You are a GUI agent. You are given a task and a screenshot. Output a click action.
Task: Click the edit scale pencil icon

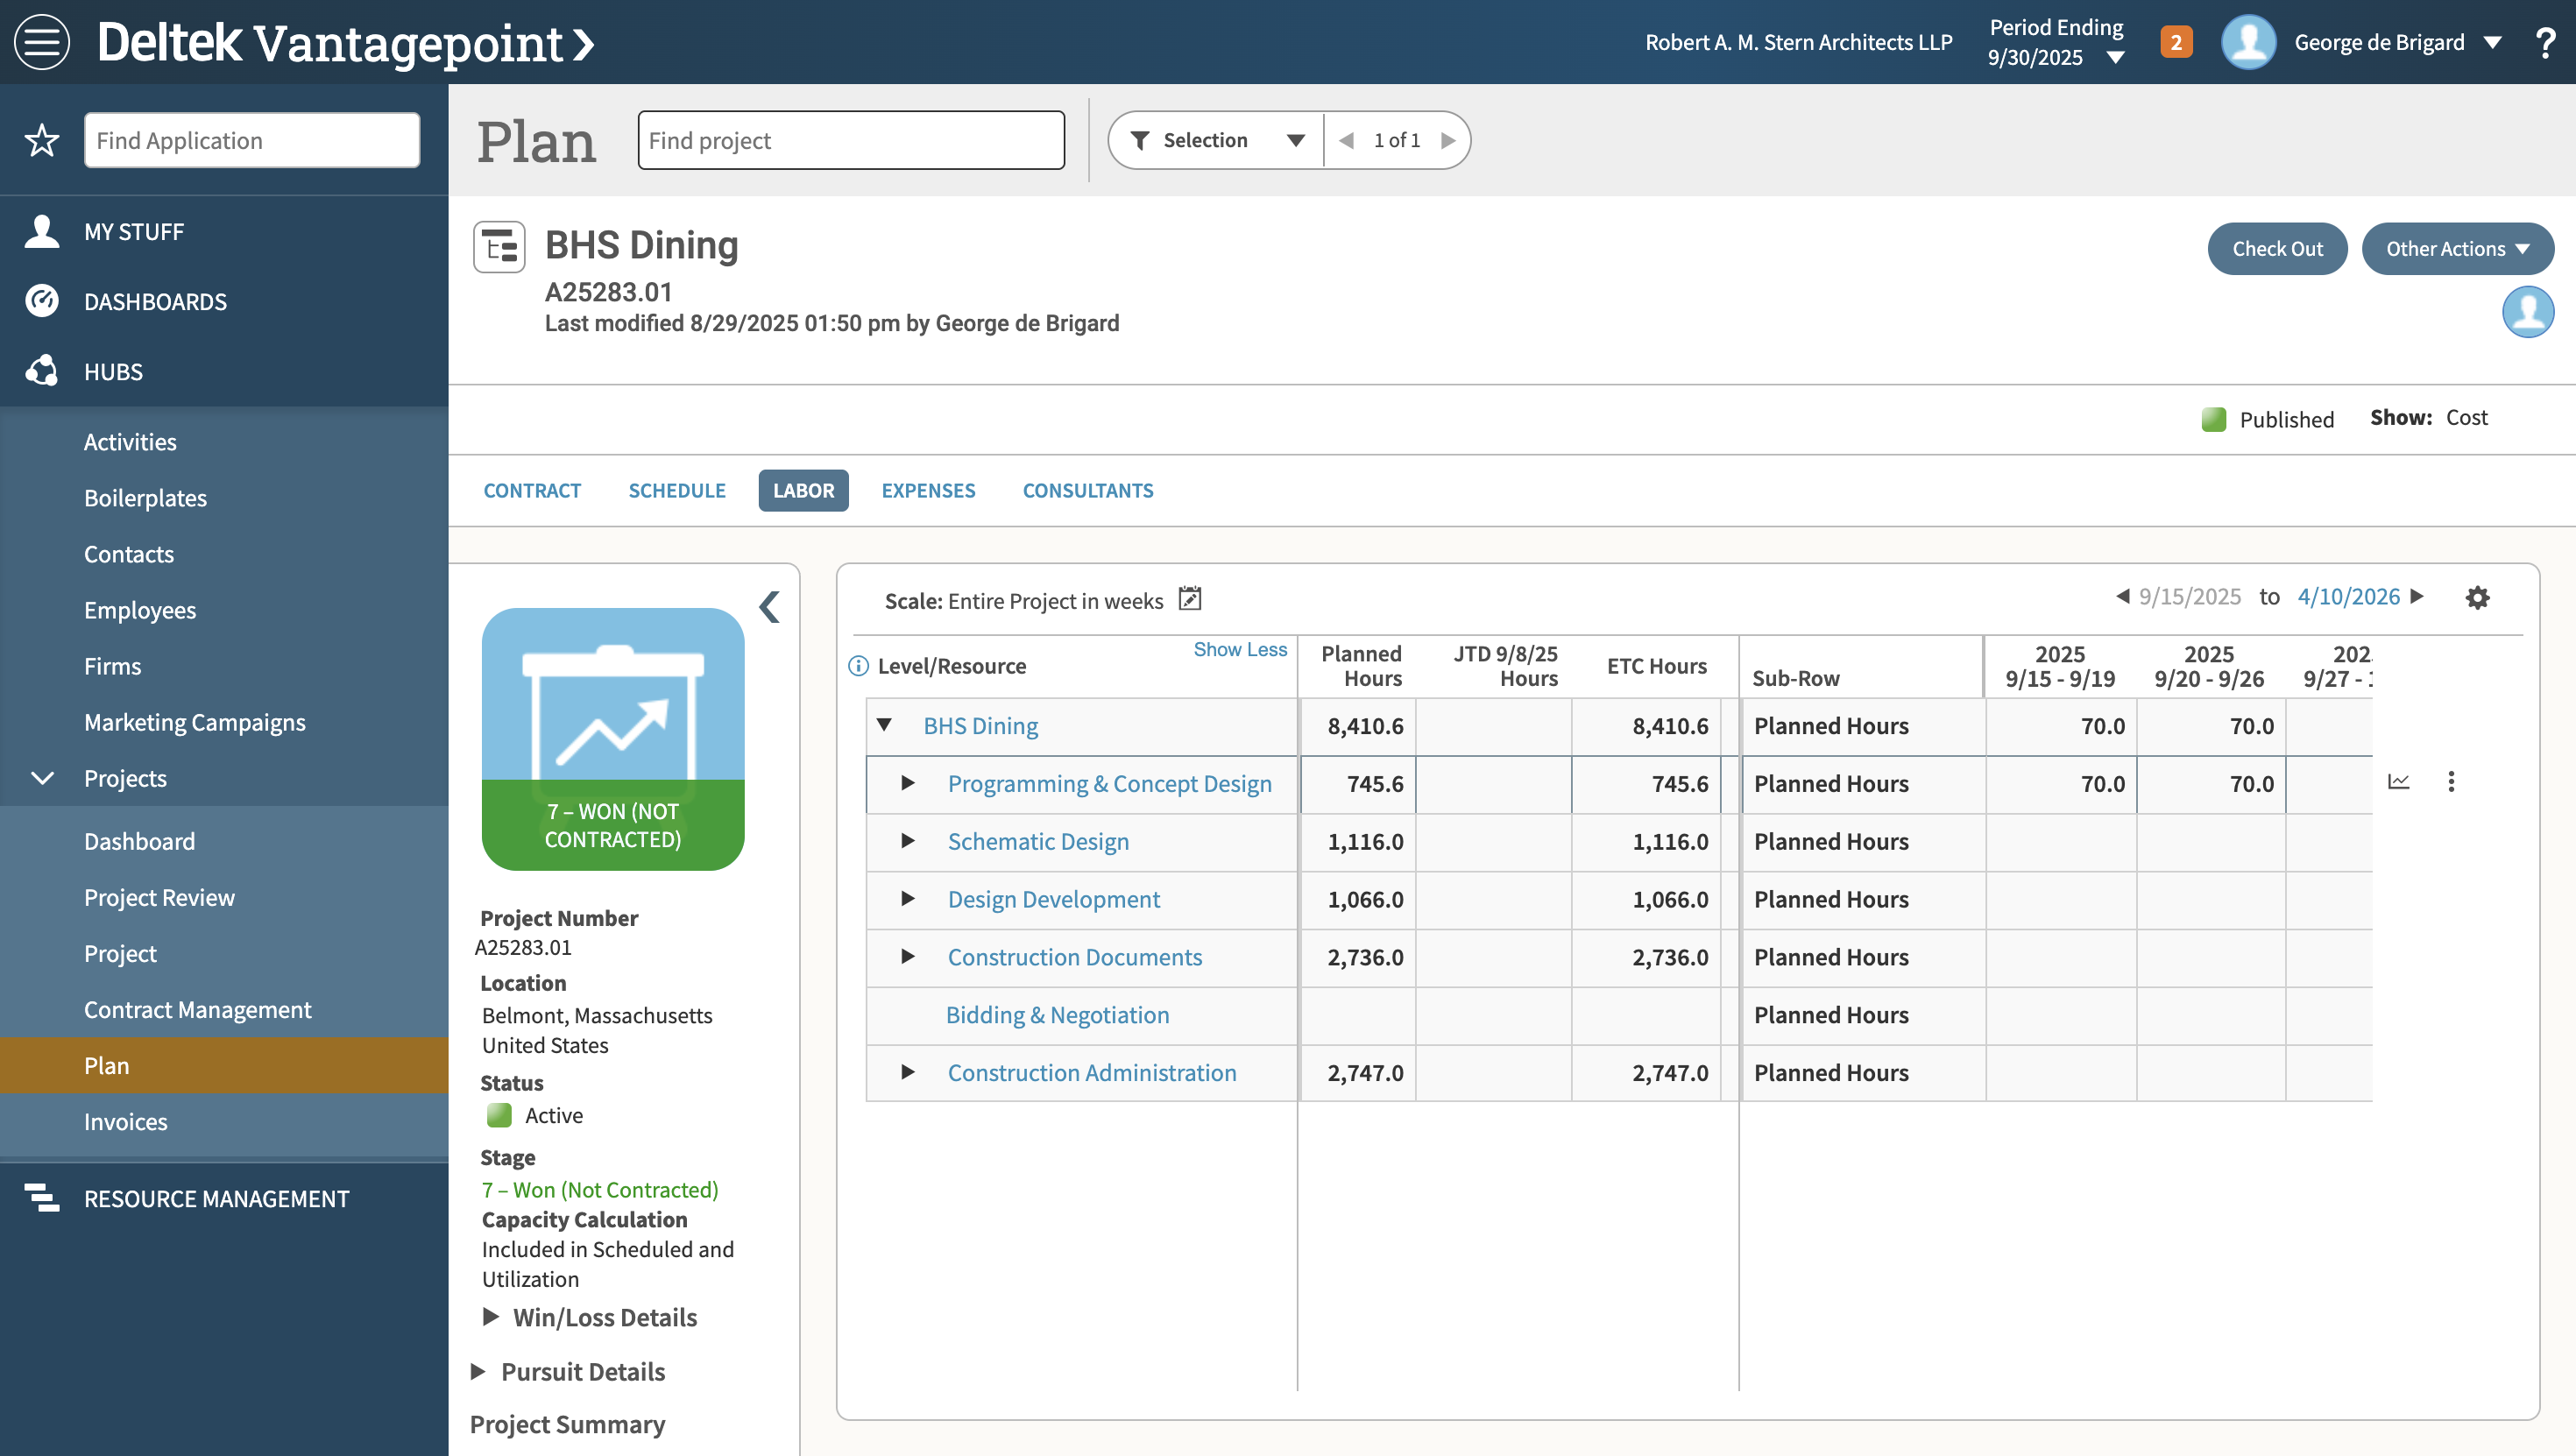tap(1189, 599)
